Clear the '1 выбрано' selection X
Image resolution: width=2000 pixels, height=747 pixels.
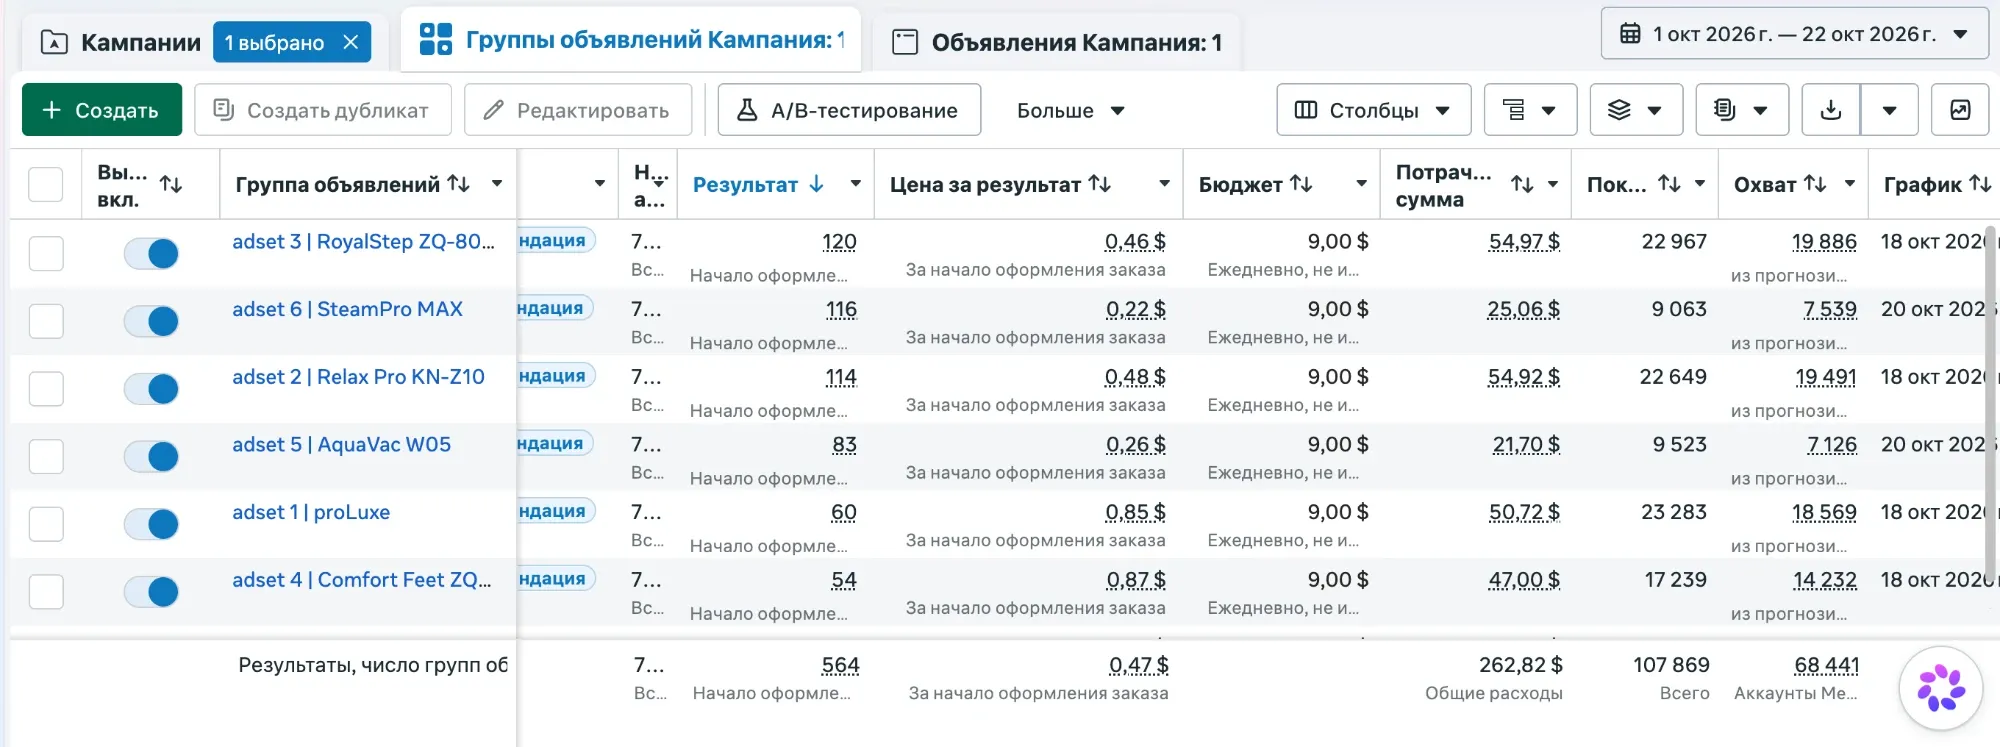coord(351,42)
